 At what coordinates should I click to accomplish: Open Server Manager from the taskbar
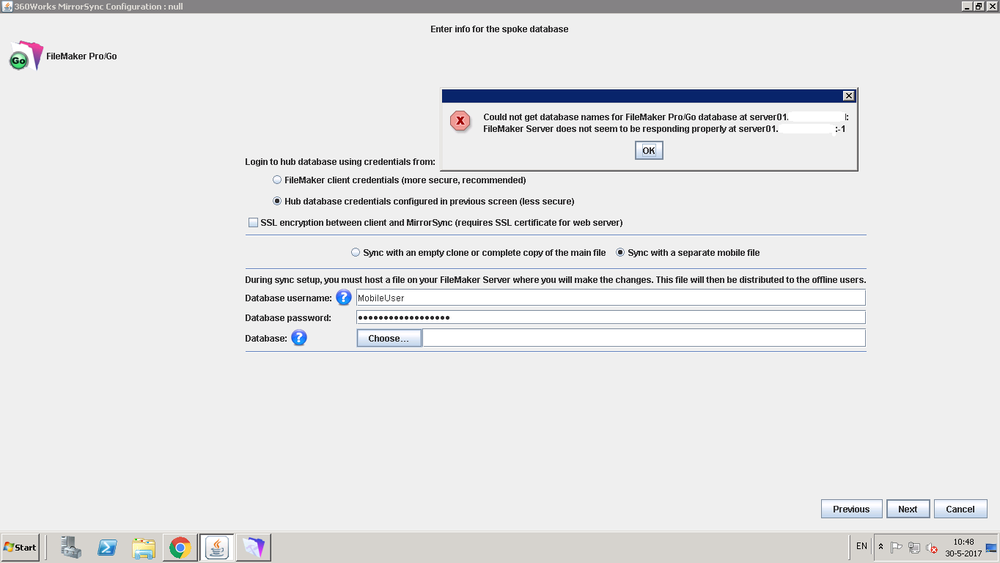pyautogui.click(x=70, y=547)
